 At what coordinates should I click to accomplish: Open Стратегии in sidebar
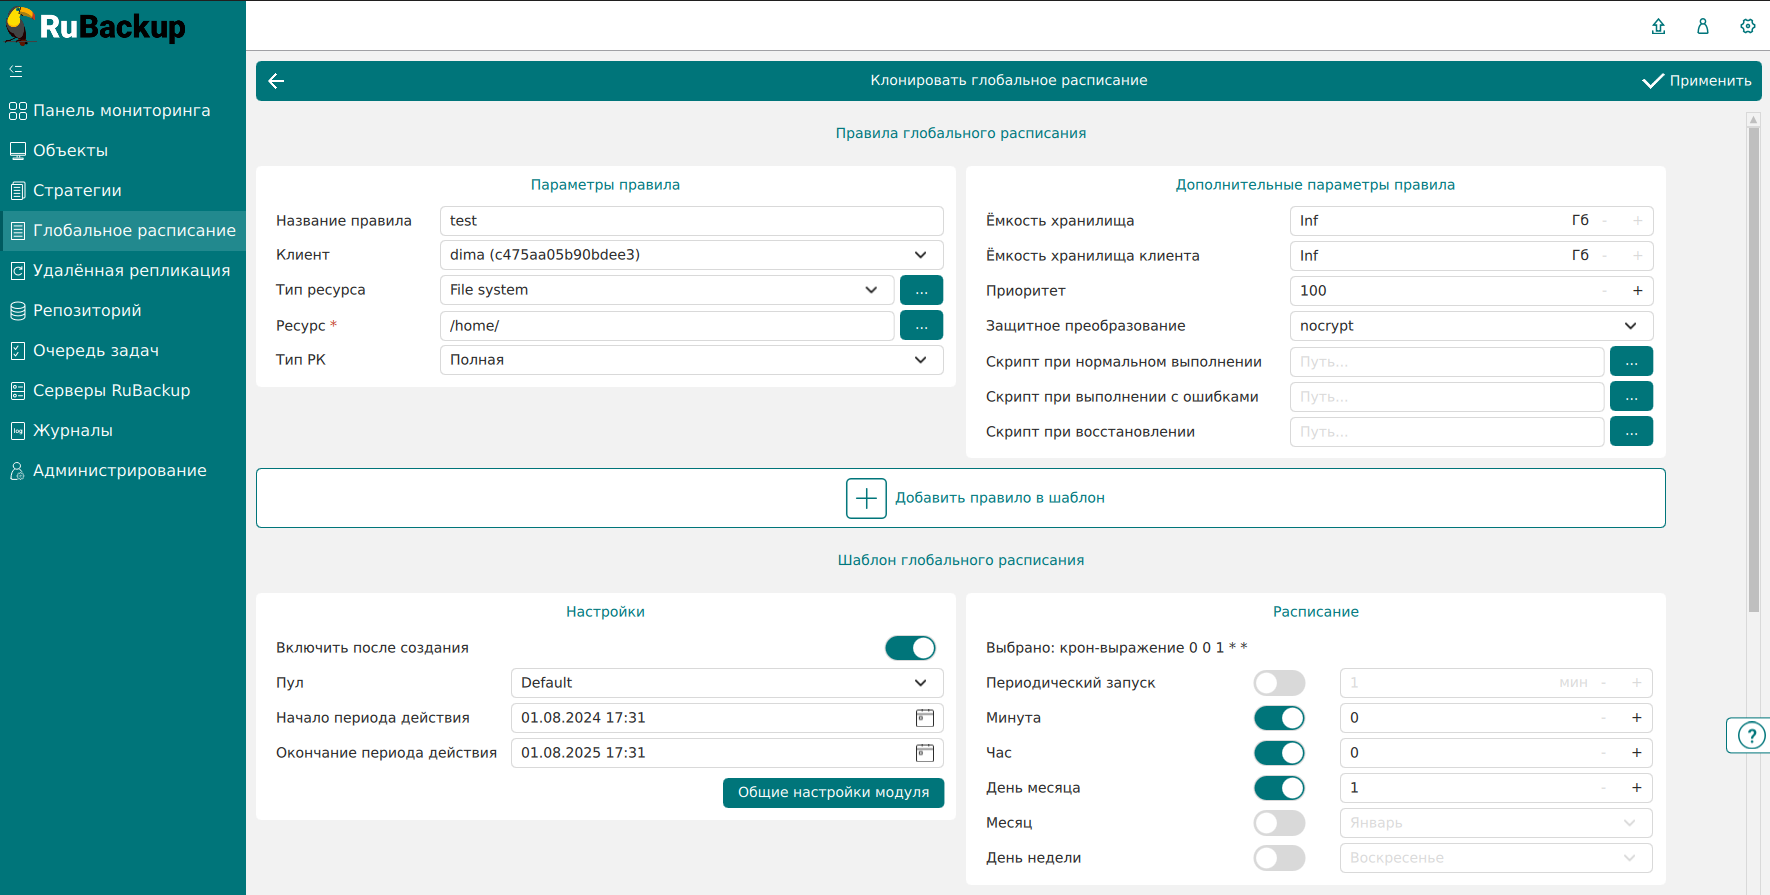pos(123,191)
